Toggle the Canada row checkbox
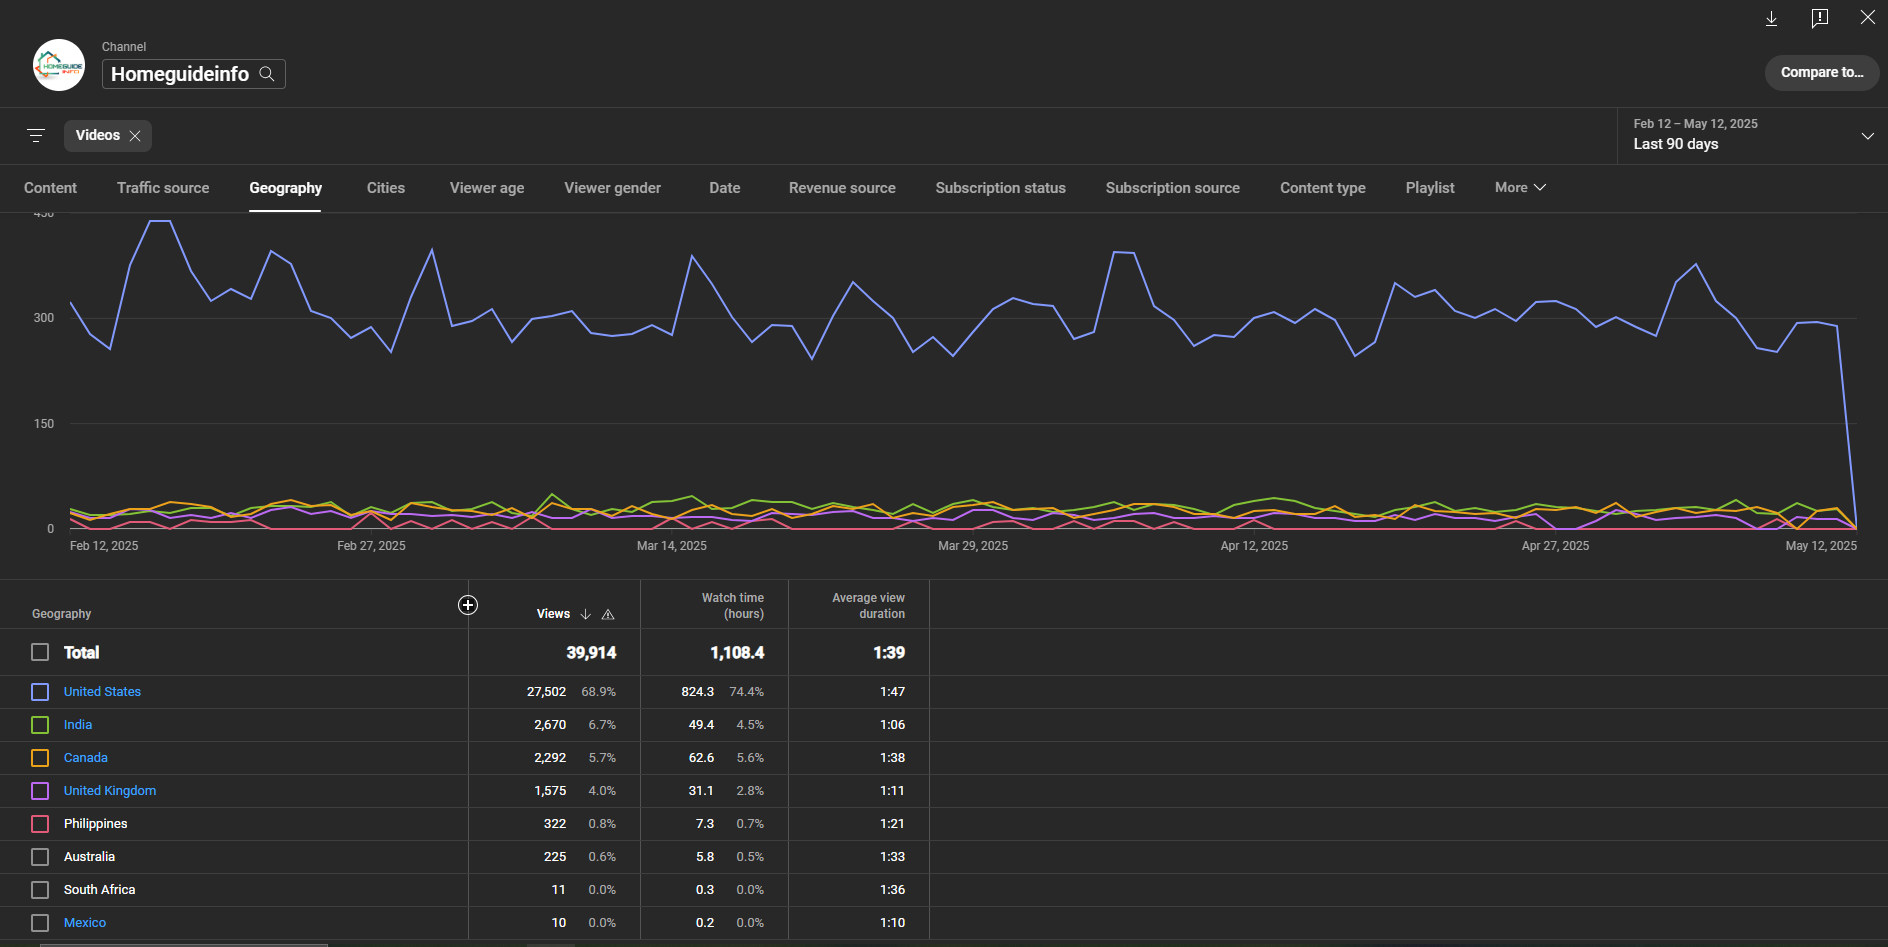Viewport: 1888px width, 947px height. point(40,758)
